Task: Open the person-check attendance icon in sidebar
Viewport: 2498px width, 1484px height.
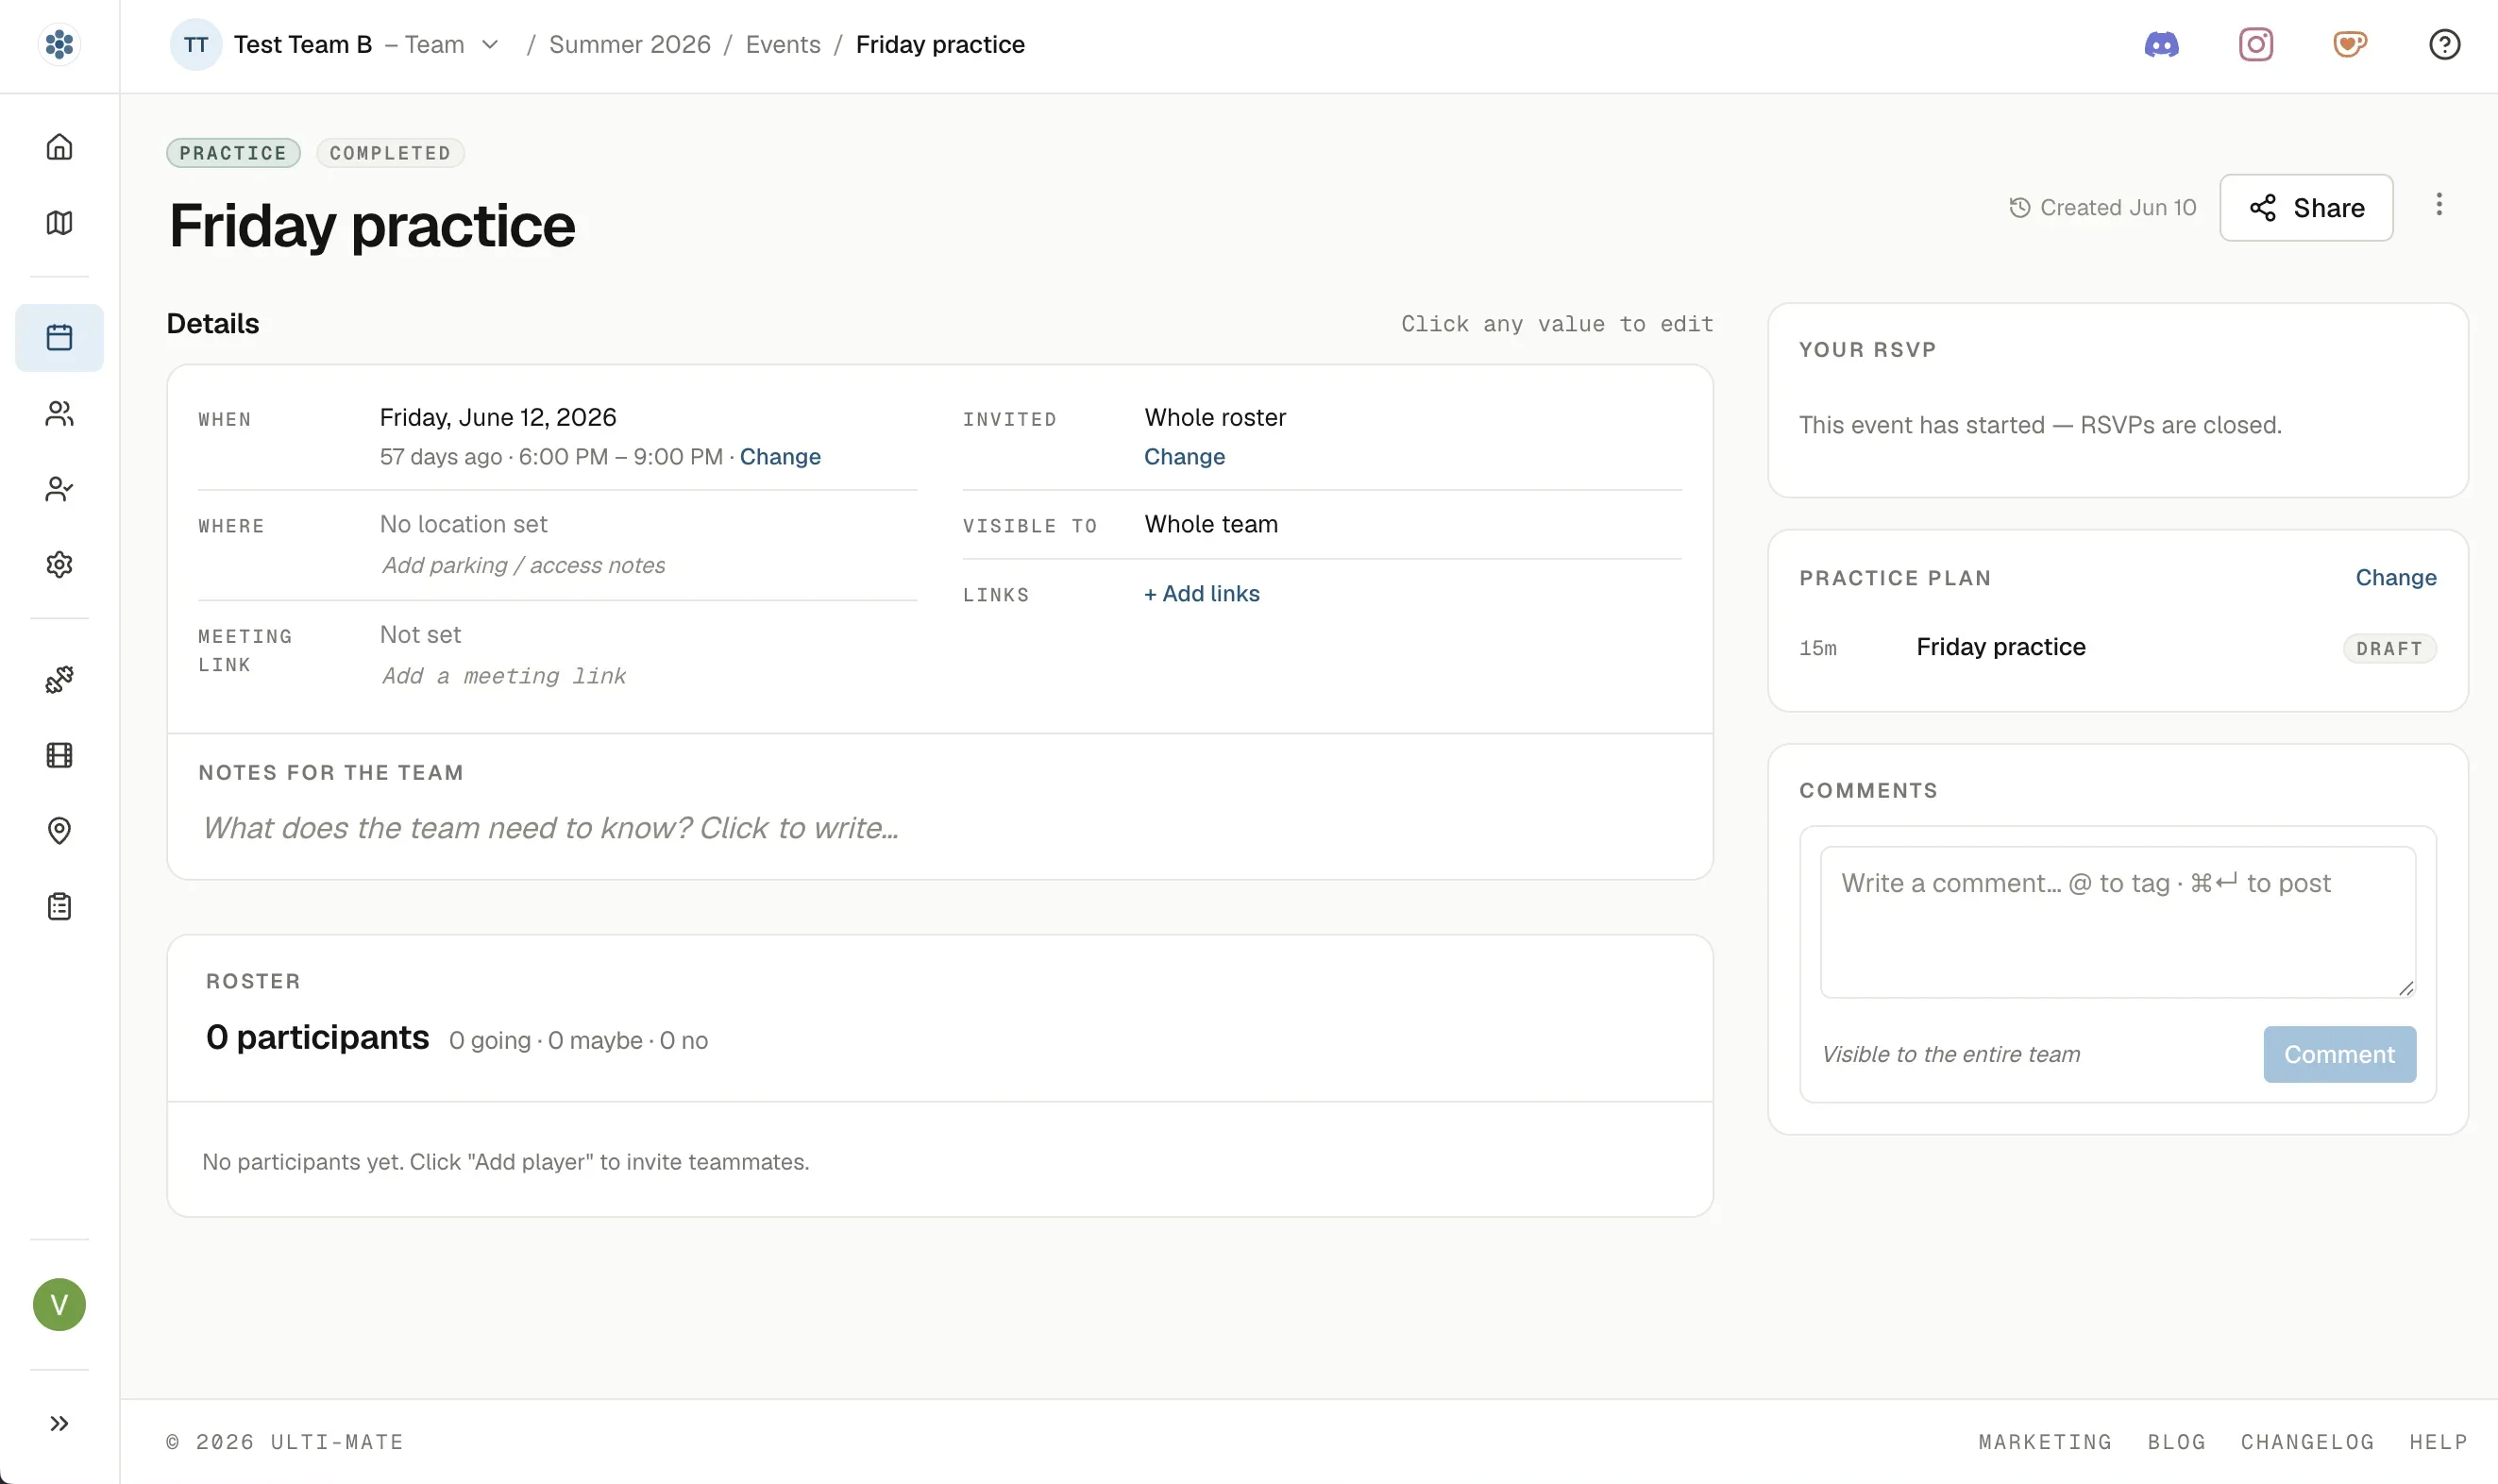Action: pyautogui.click(x=59, y=489)
